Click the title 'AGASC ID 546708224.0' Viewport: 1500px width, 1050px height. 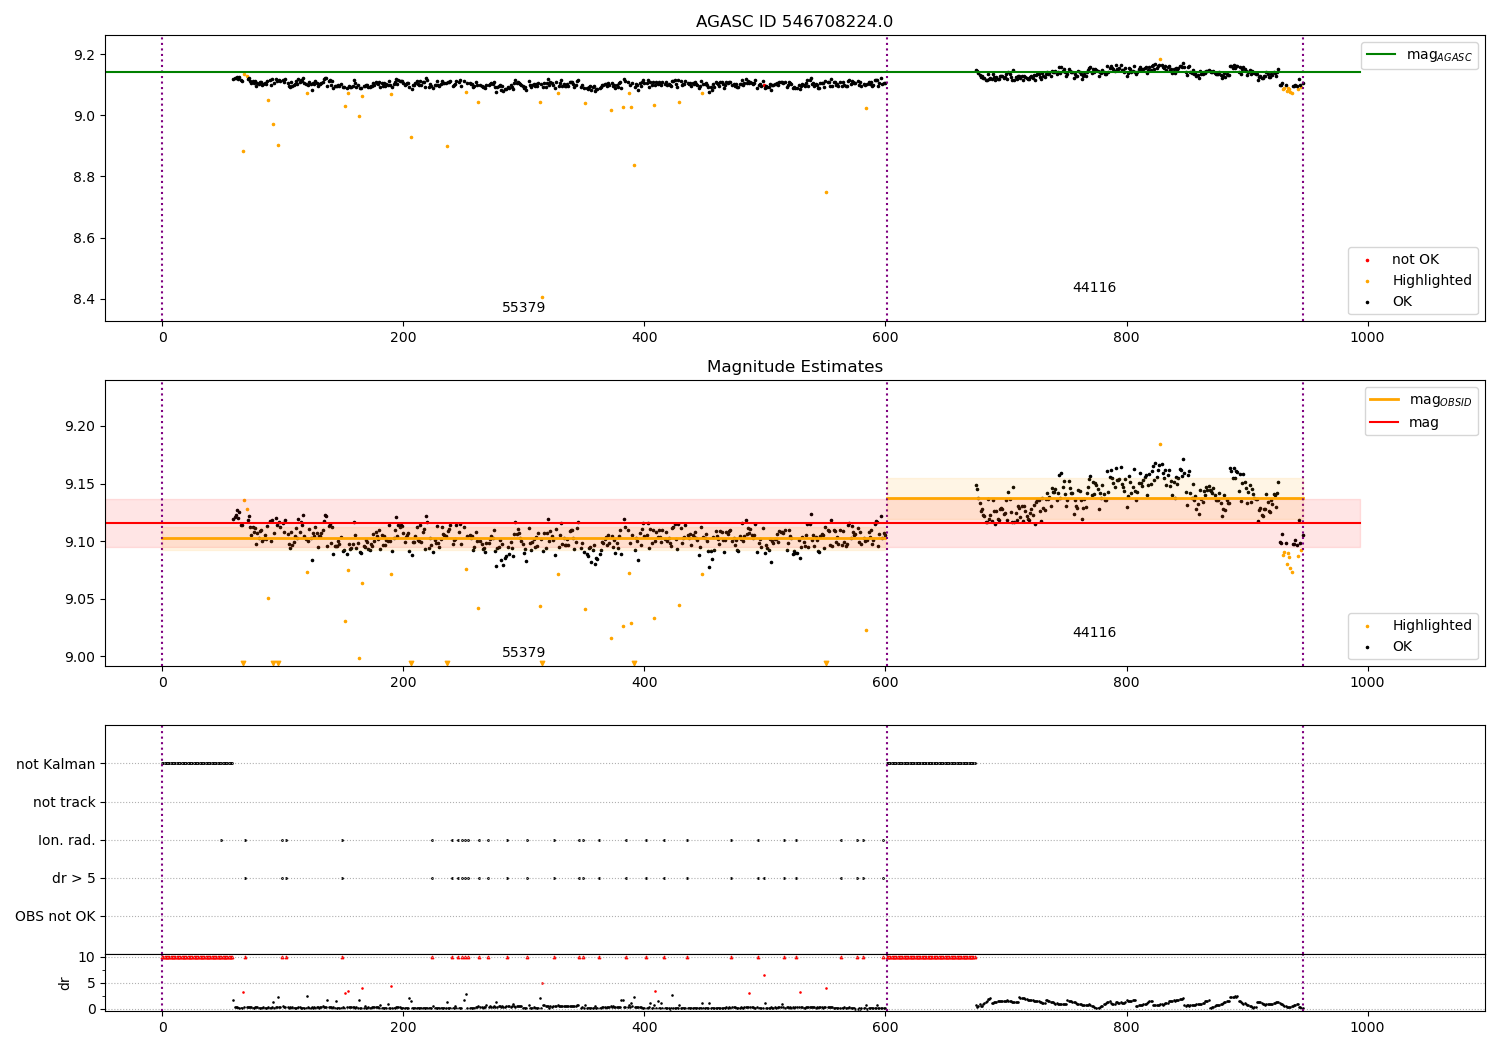[794, 22]
